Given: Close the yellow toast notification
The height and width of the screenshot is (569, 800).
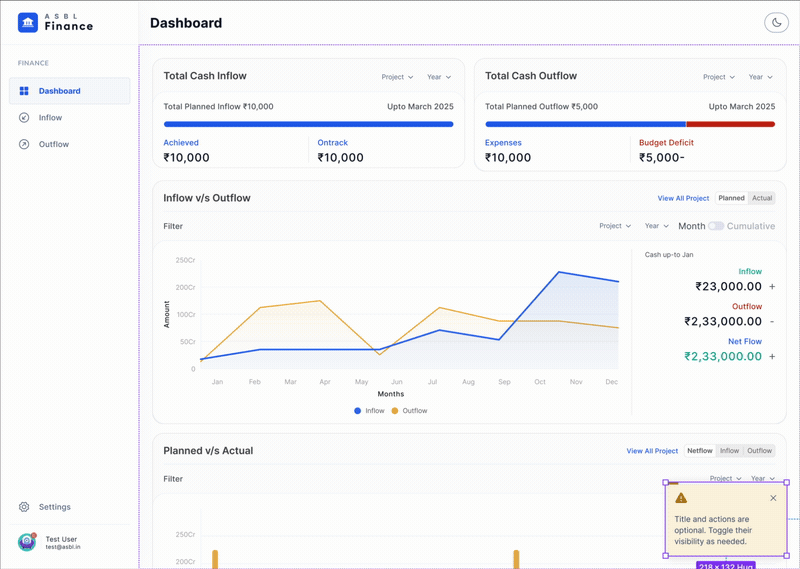Looking at the screenshot, I should (773, 498).
